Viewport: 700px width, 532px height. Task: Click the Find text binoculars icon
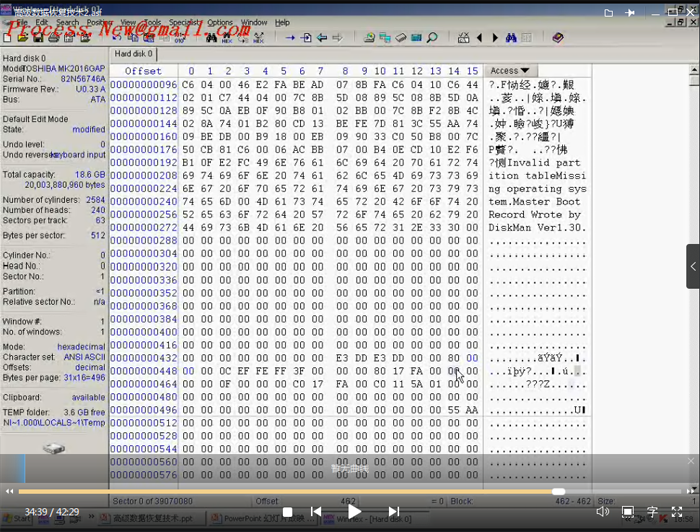coord(211,38)
